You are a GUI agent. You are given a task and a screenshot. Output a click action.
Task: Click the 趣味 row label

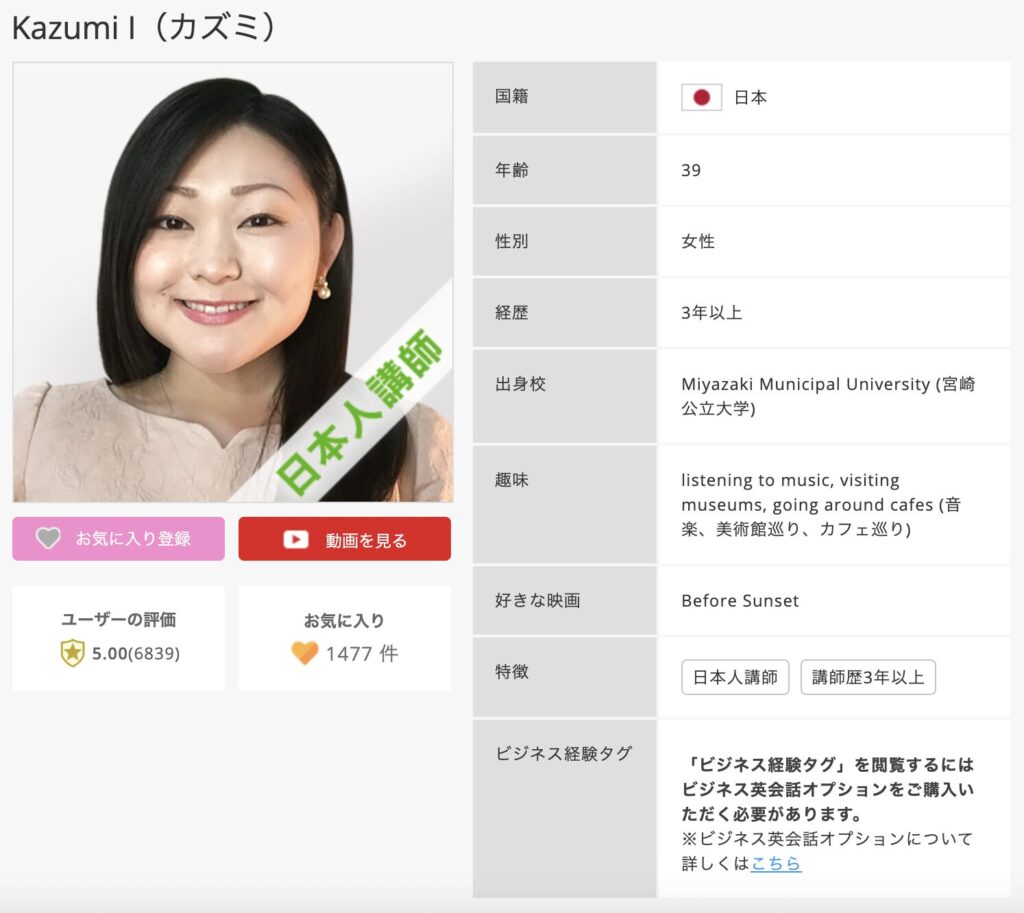click(x=511, y=479)
